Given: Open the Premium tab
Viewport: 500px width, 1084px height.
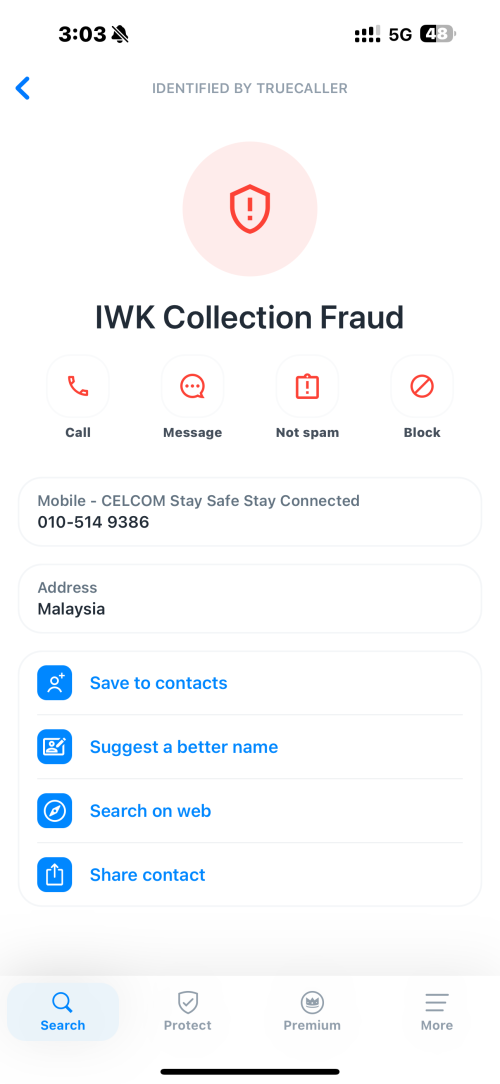Looking at the screenshot, I should click(312, 1012).
